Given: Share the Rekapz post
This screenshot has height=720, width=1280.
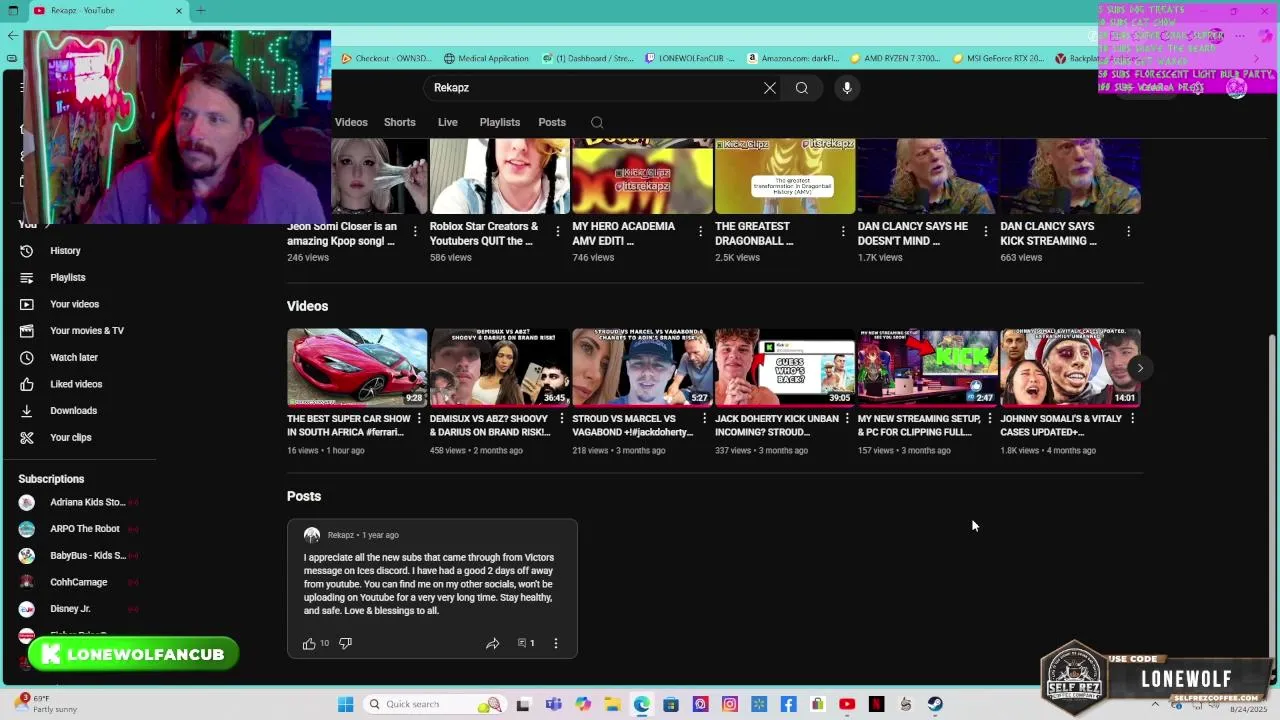Looking at the screenshot, I should (x=492, y=643).
